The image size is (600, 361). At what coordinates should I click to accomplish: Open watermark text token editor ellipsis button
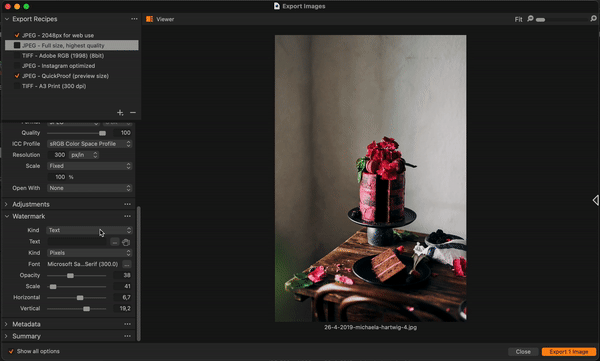pyautogui.click(x=114, y=242)
